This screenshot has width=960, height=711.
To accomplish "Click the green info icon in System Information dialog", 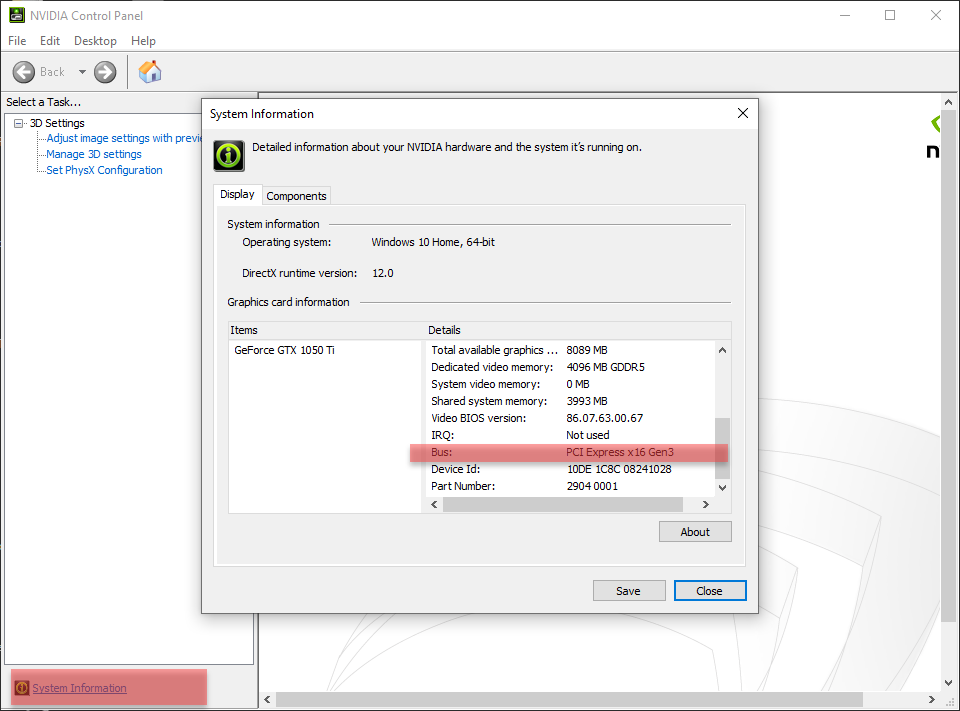I will click(229, 156).
